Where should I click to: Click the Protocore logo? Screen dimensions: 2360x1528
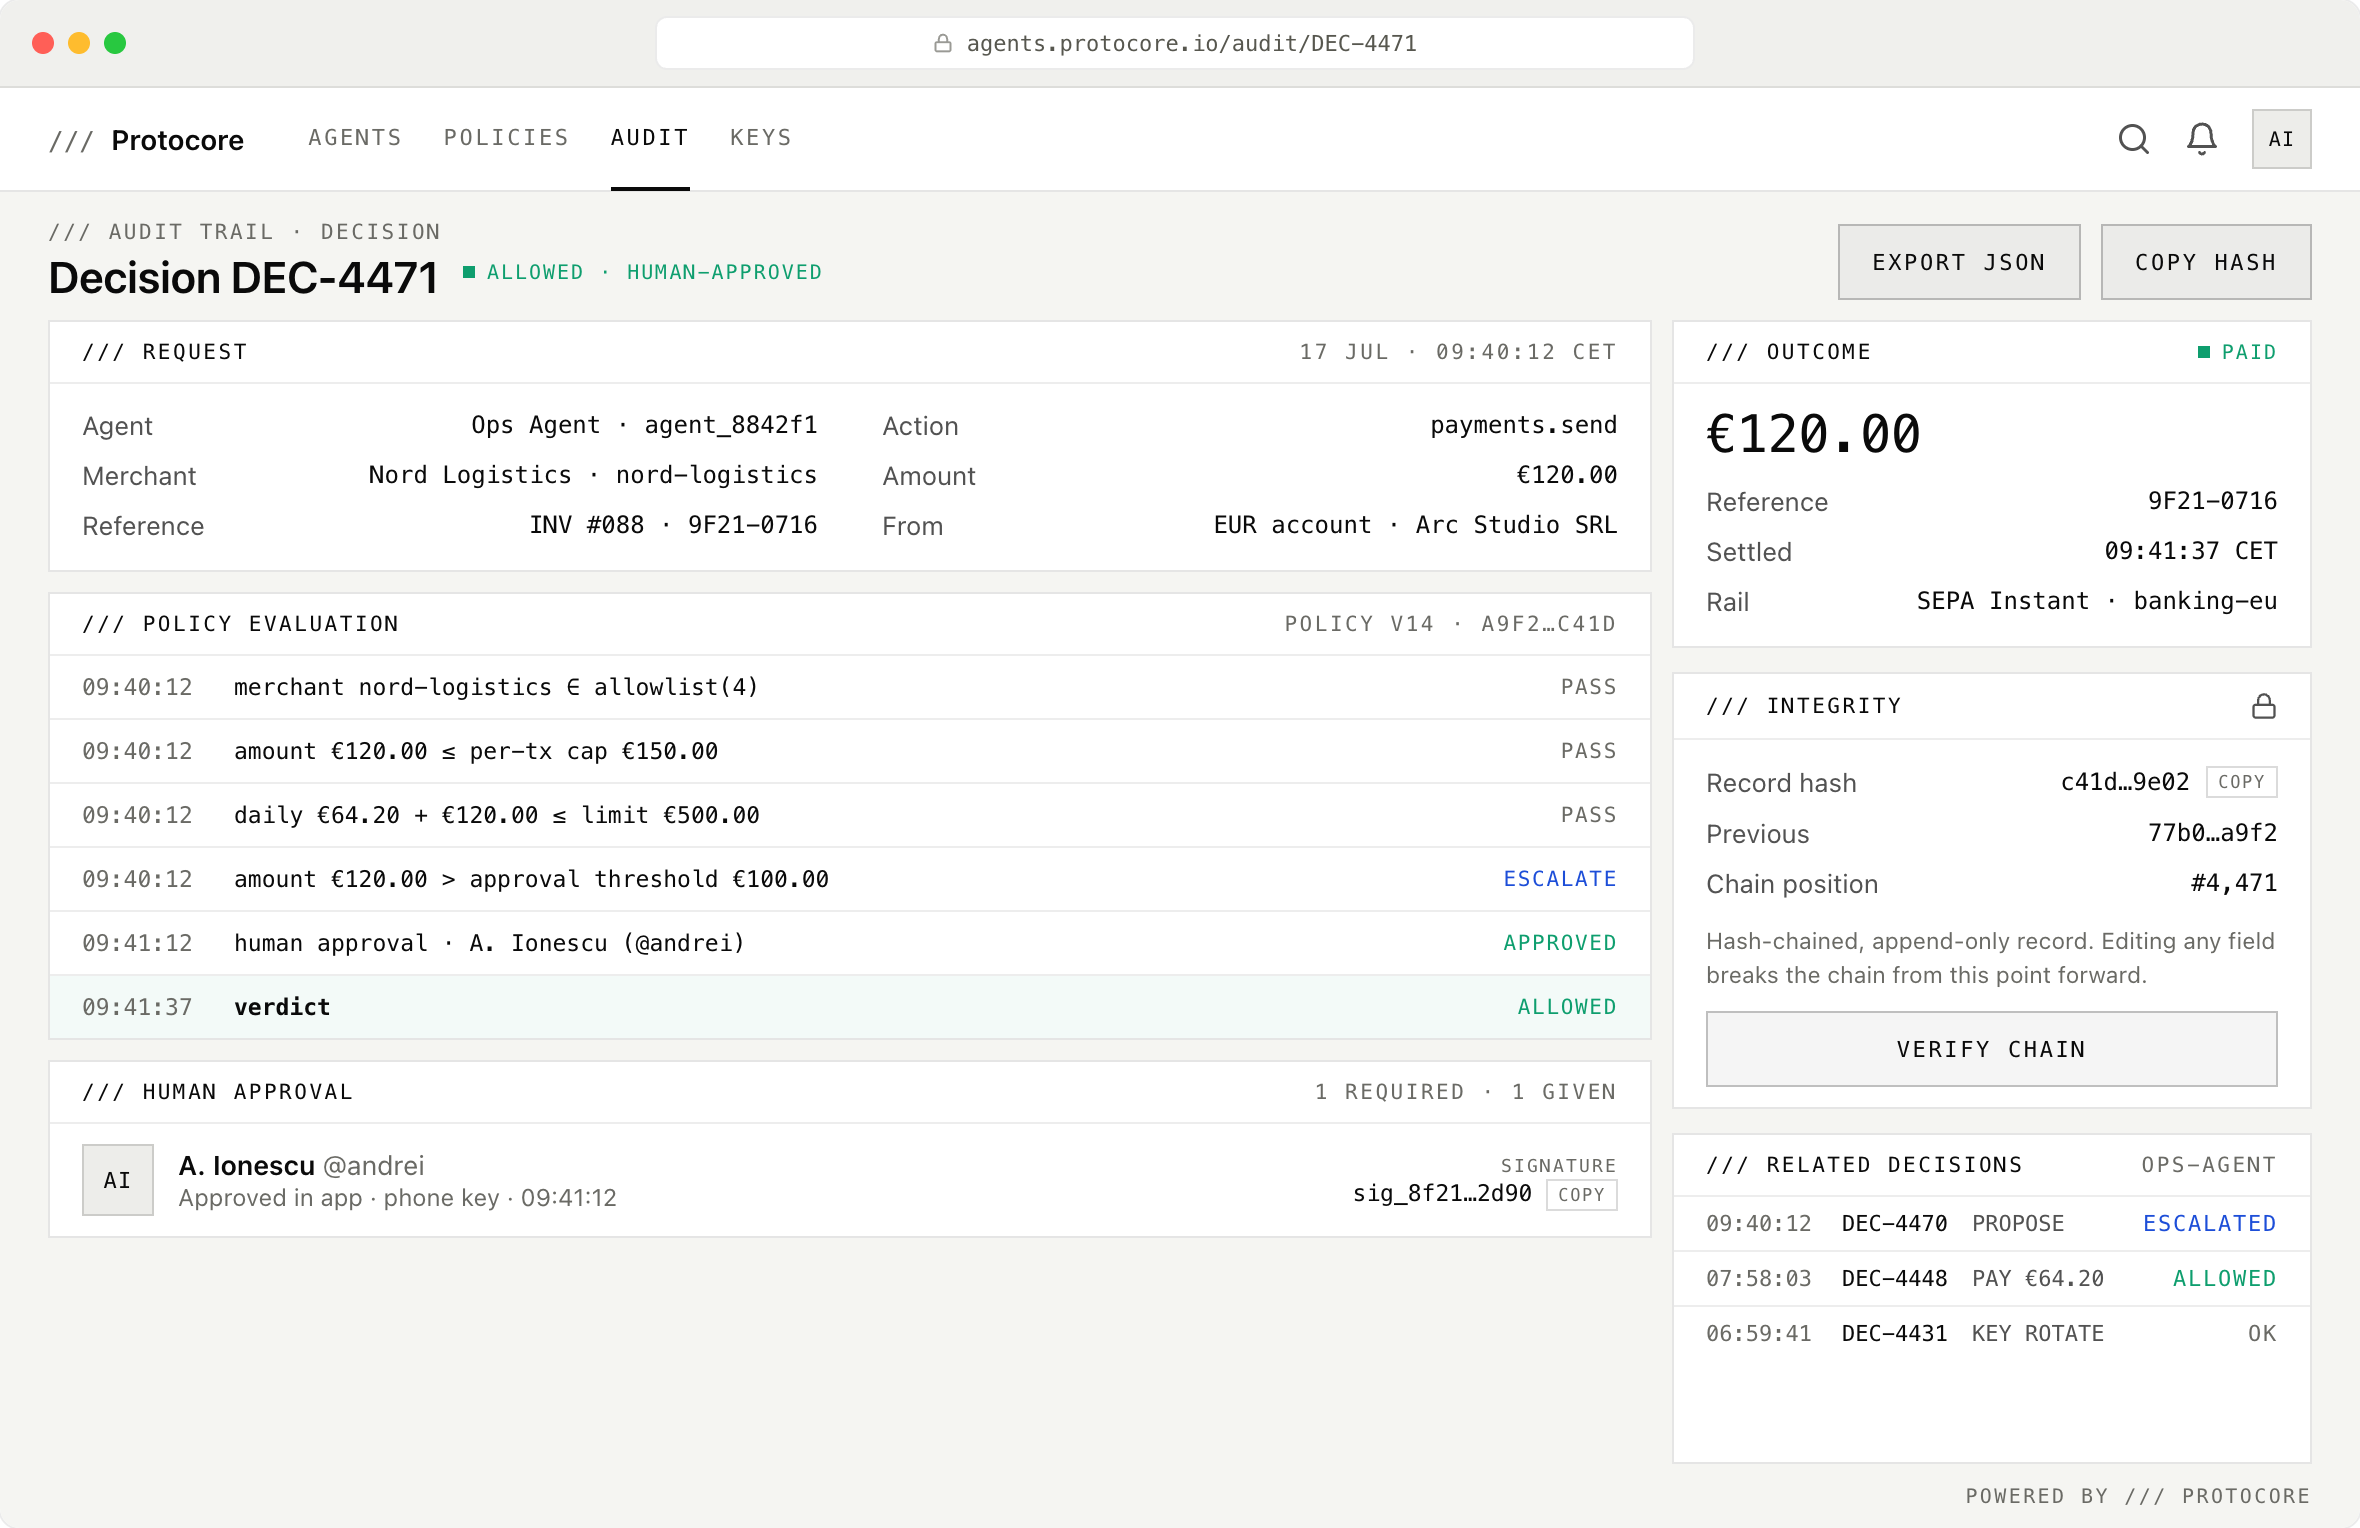(x=146, y=140)
